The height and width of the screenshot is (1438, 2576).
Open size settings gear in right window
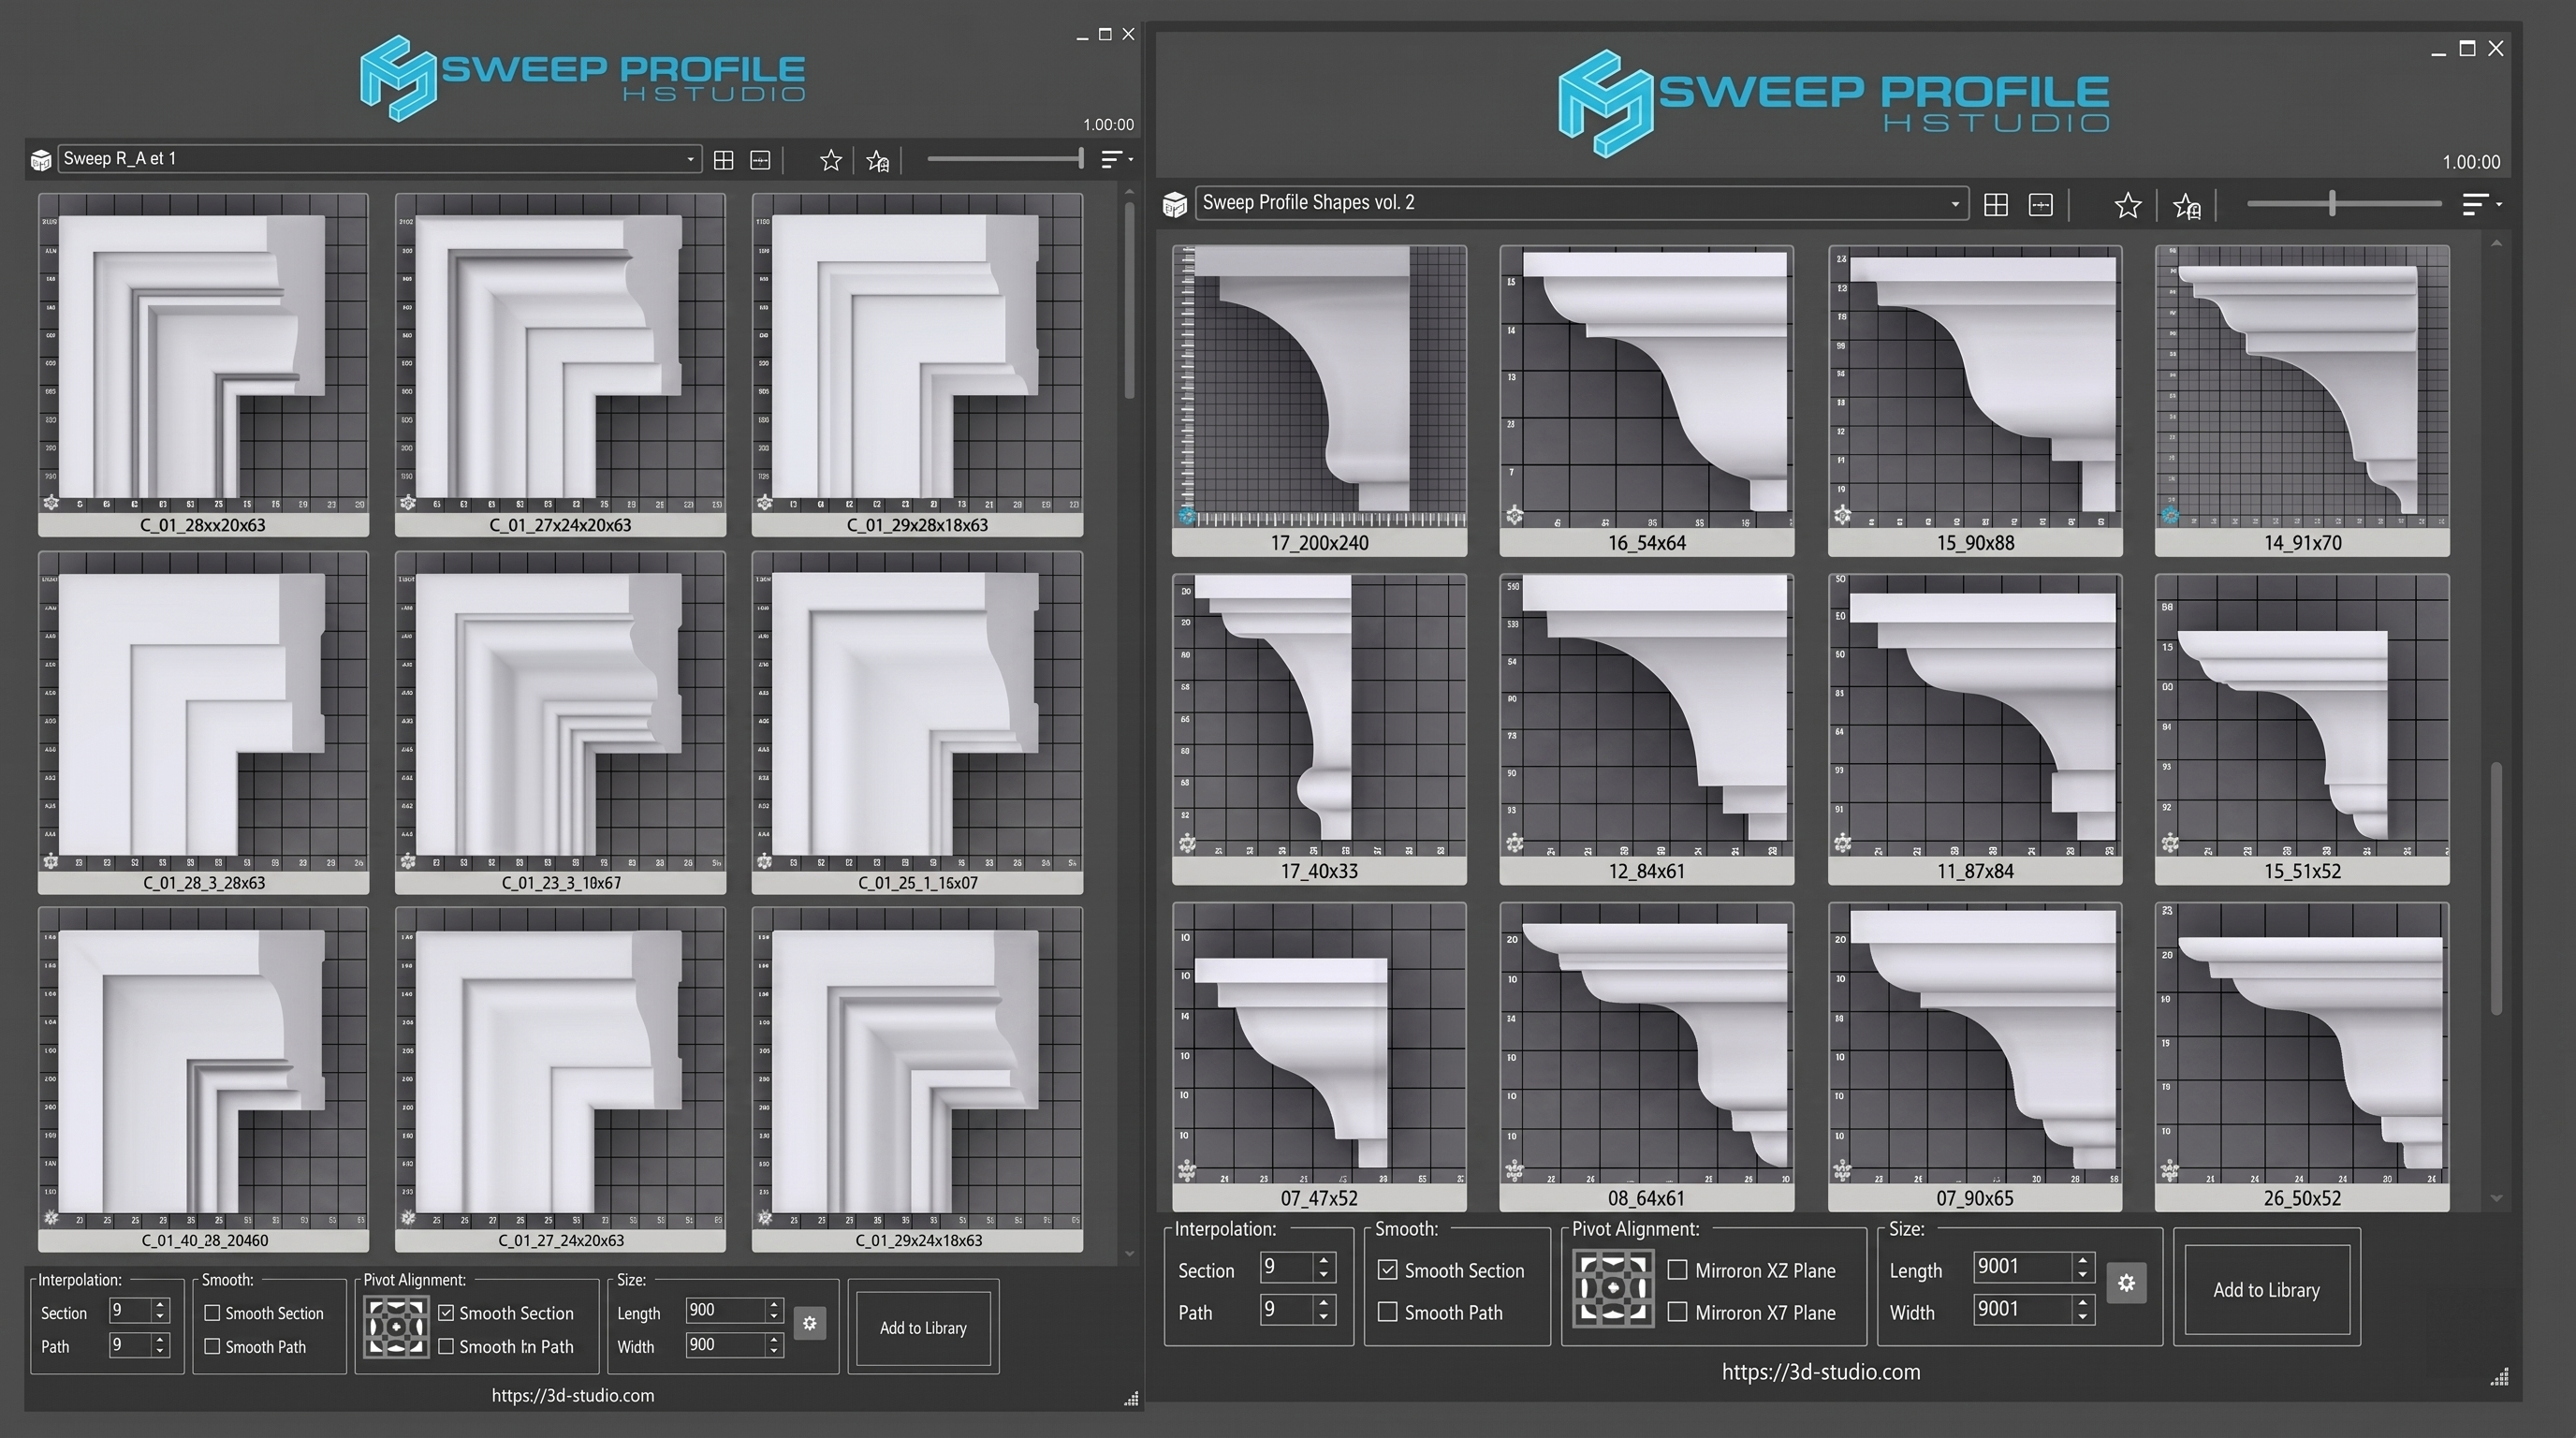(2126, 1282)
